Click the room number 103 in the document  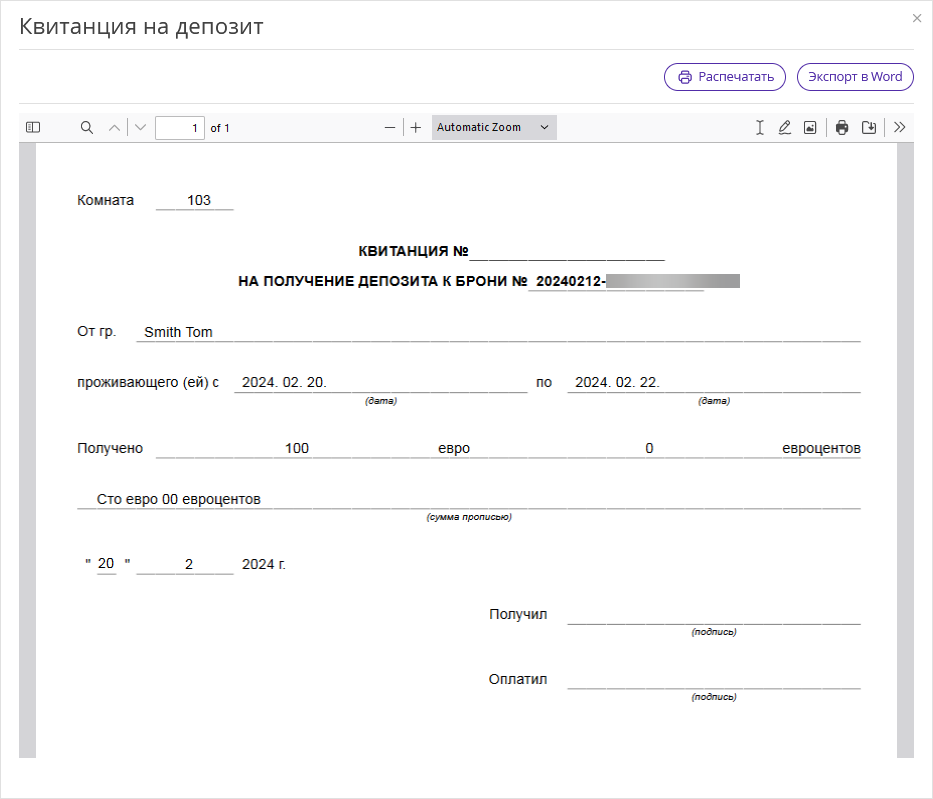tap(199, 200)
